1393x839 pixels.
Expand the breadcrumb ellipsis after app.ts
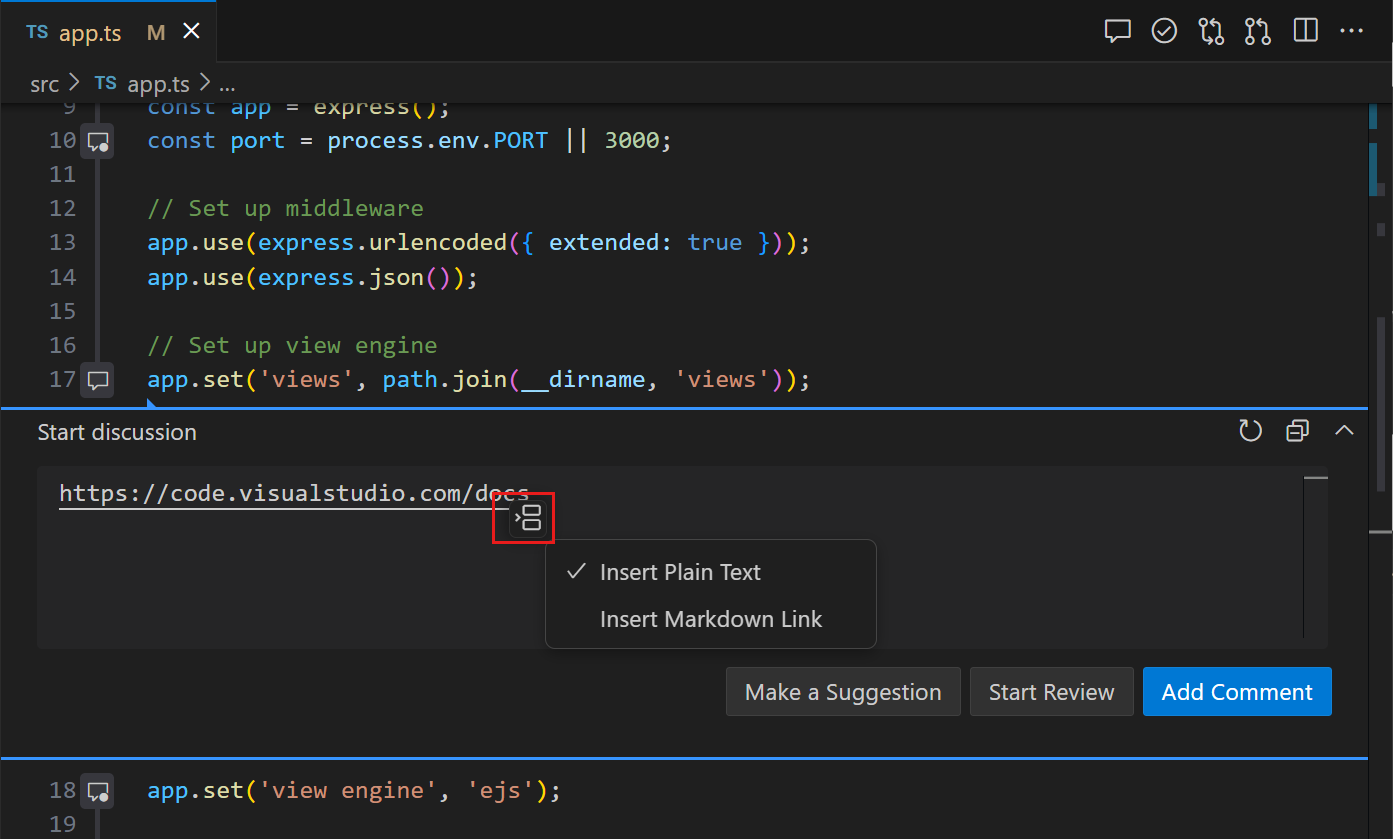228,84
